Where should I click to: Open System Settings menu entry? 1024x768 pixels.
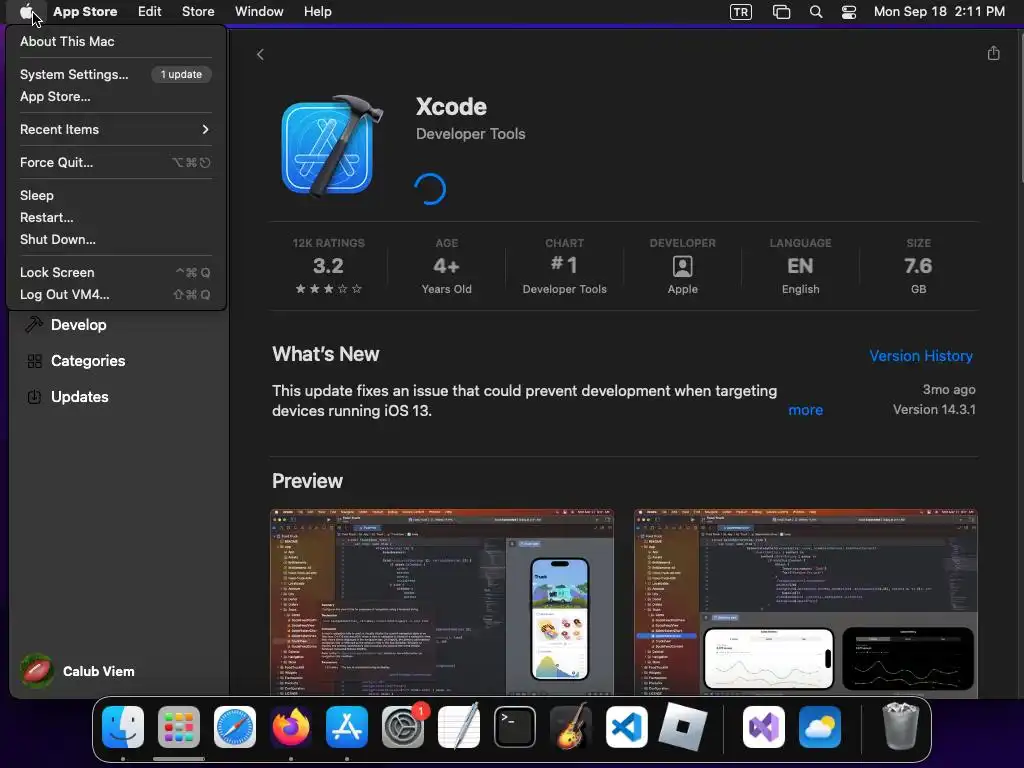coord(116,74)
